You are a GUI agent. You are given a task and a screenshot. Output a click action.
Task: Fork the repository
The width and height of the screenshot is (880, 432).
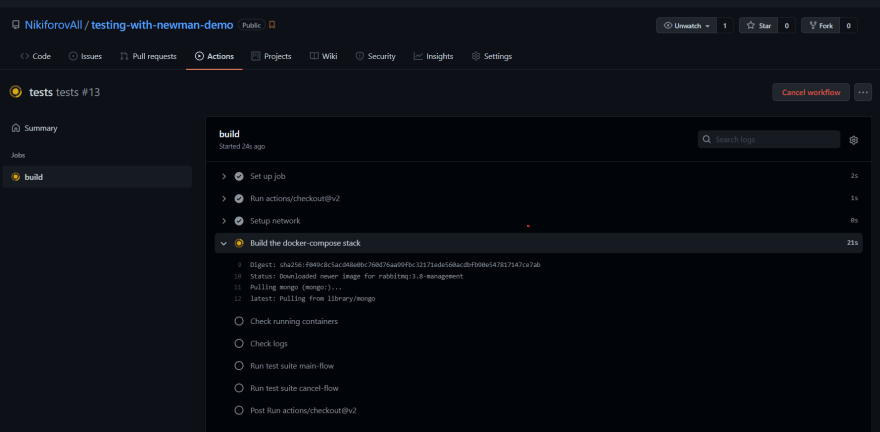821,26
